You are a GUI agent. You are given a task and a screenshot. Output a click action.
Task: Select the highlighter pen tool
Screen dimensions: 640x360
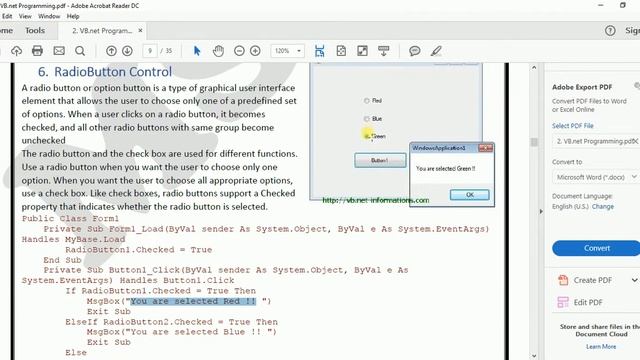(x=436, y=51)
